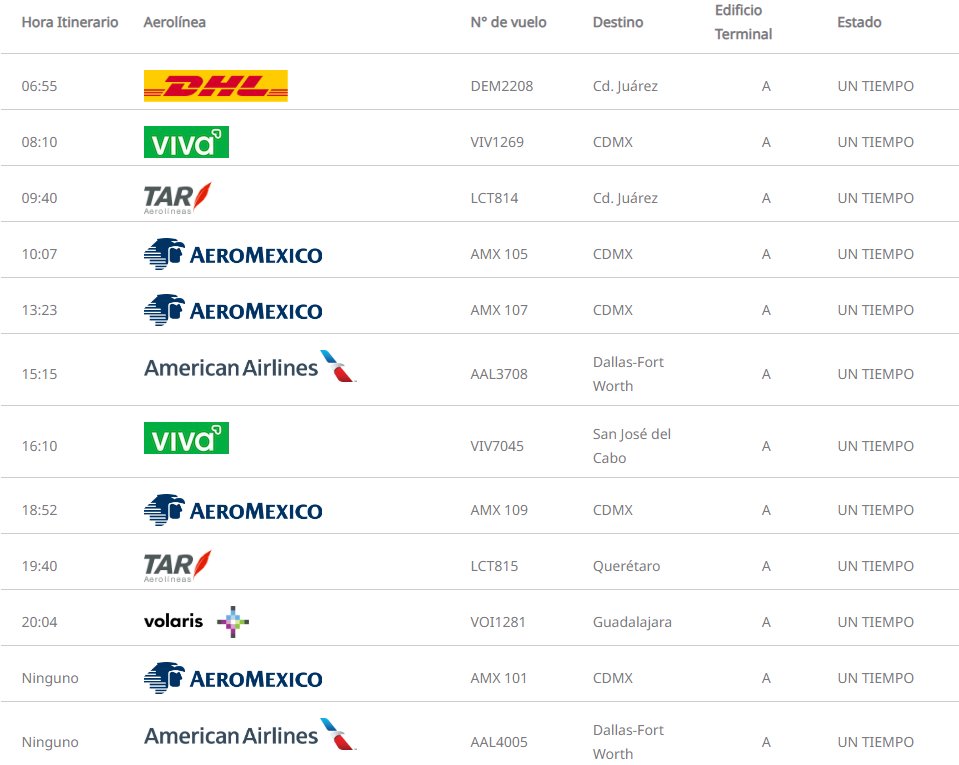This screenshot has width=959, height=765.
Task: Open the Aeromexico logo for AMX 105
Action: point(233,254)
